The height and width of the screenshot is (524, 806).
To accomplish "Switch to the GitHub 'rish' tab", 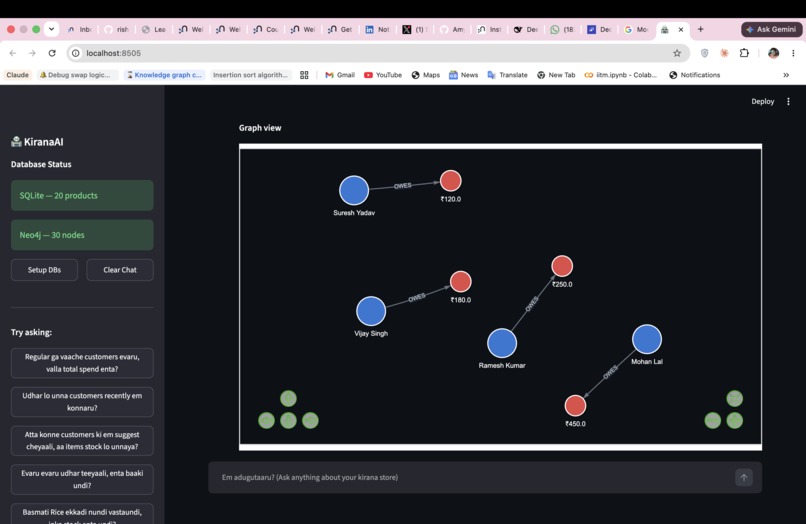I will tap(117, 30).
